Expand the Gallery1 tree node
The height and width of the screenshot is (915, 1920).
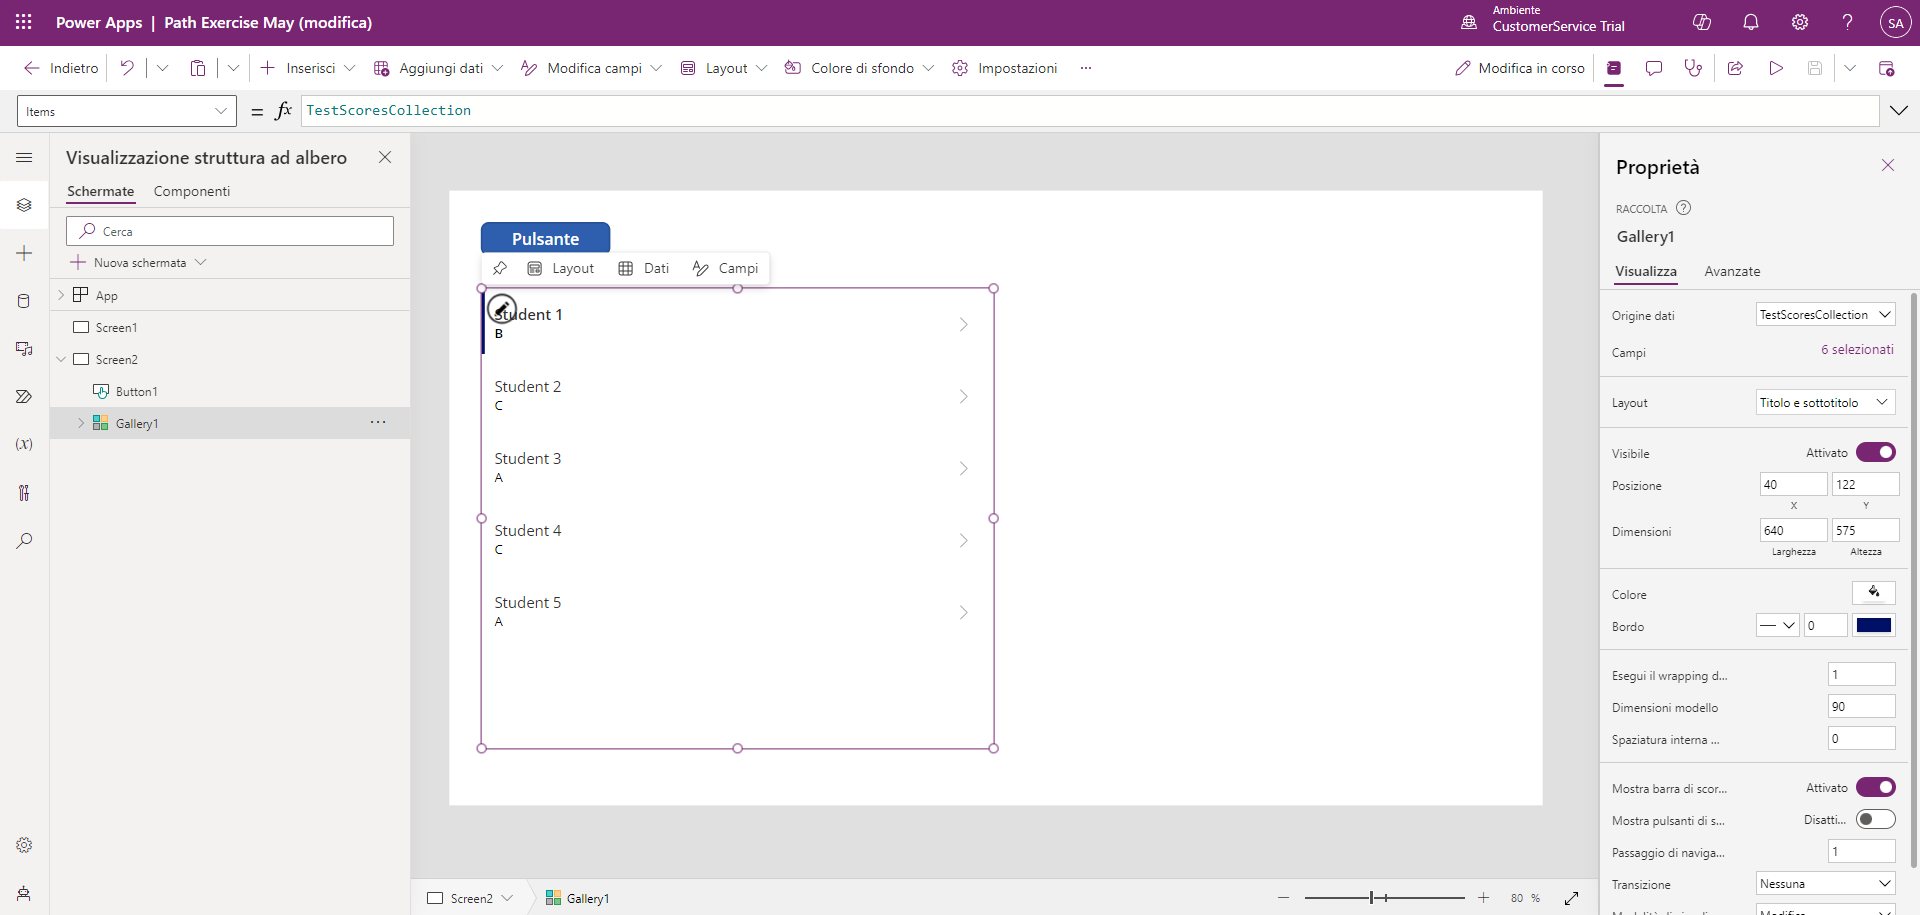coord(81,423)
